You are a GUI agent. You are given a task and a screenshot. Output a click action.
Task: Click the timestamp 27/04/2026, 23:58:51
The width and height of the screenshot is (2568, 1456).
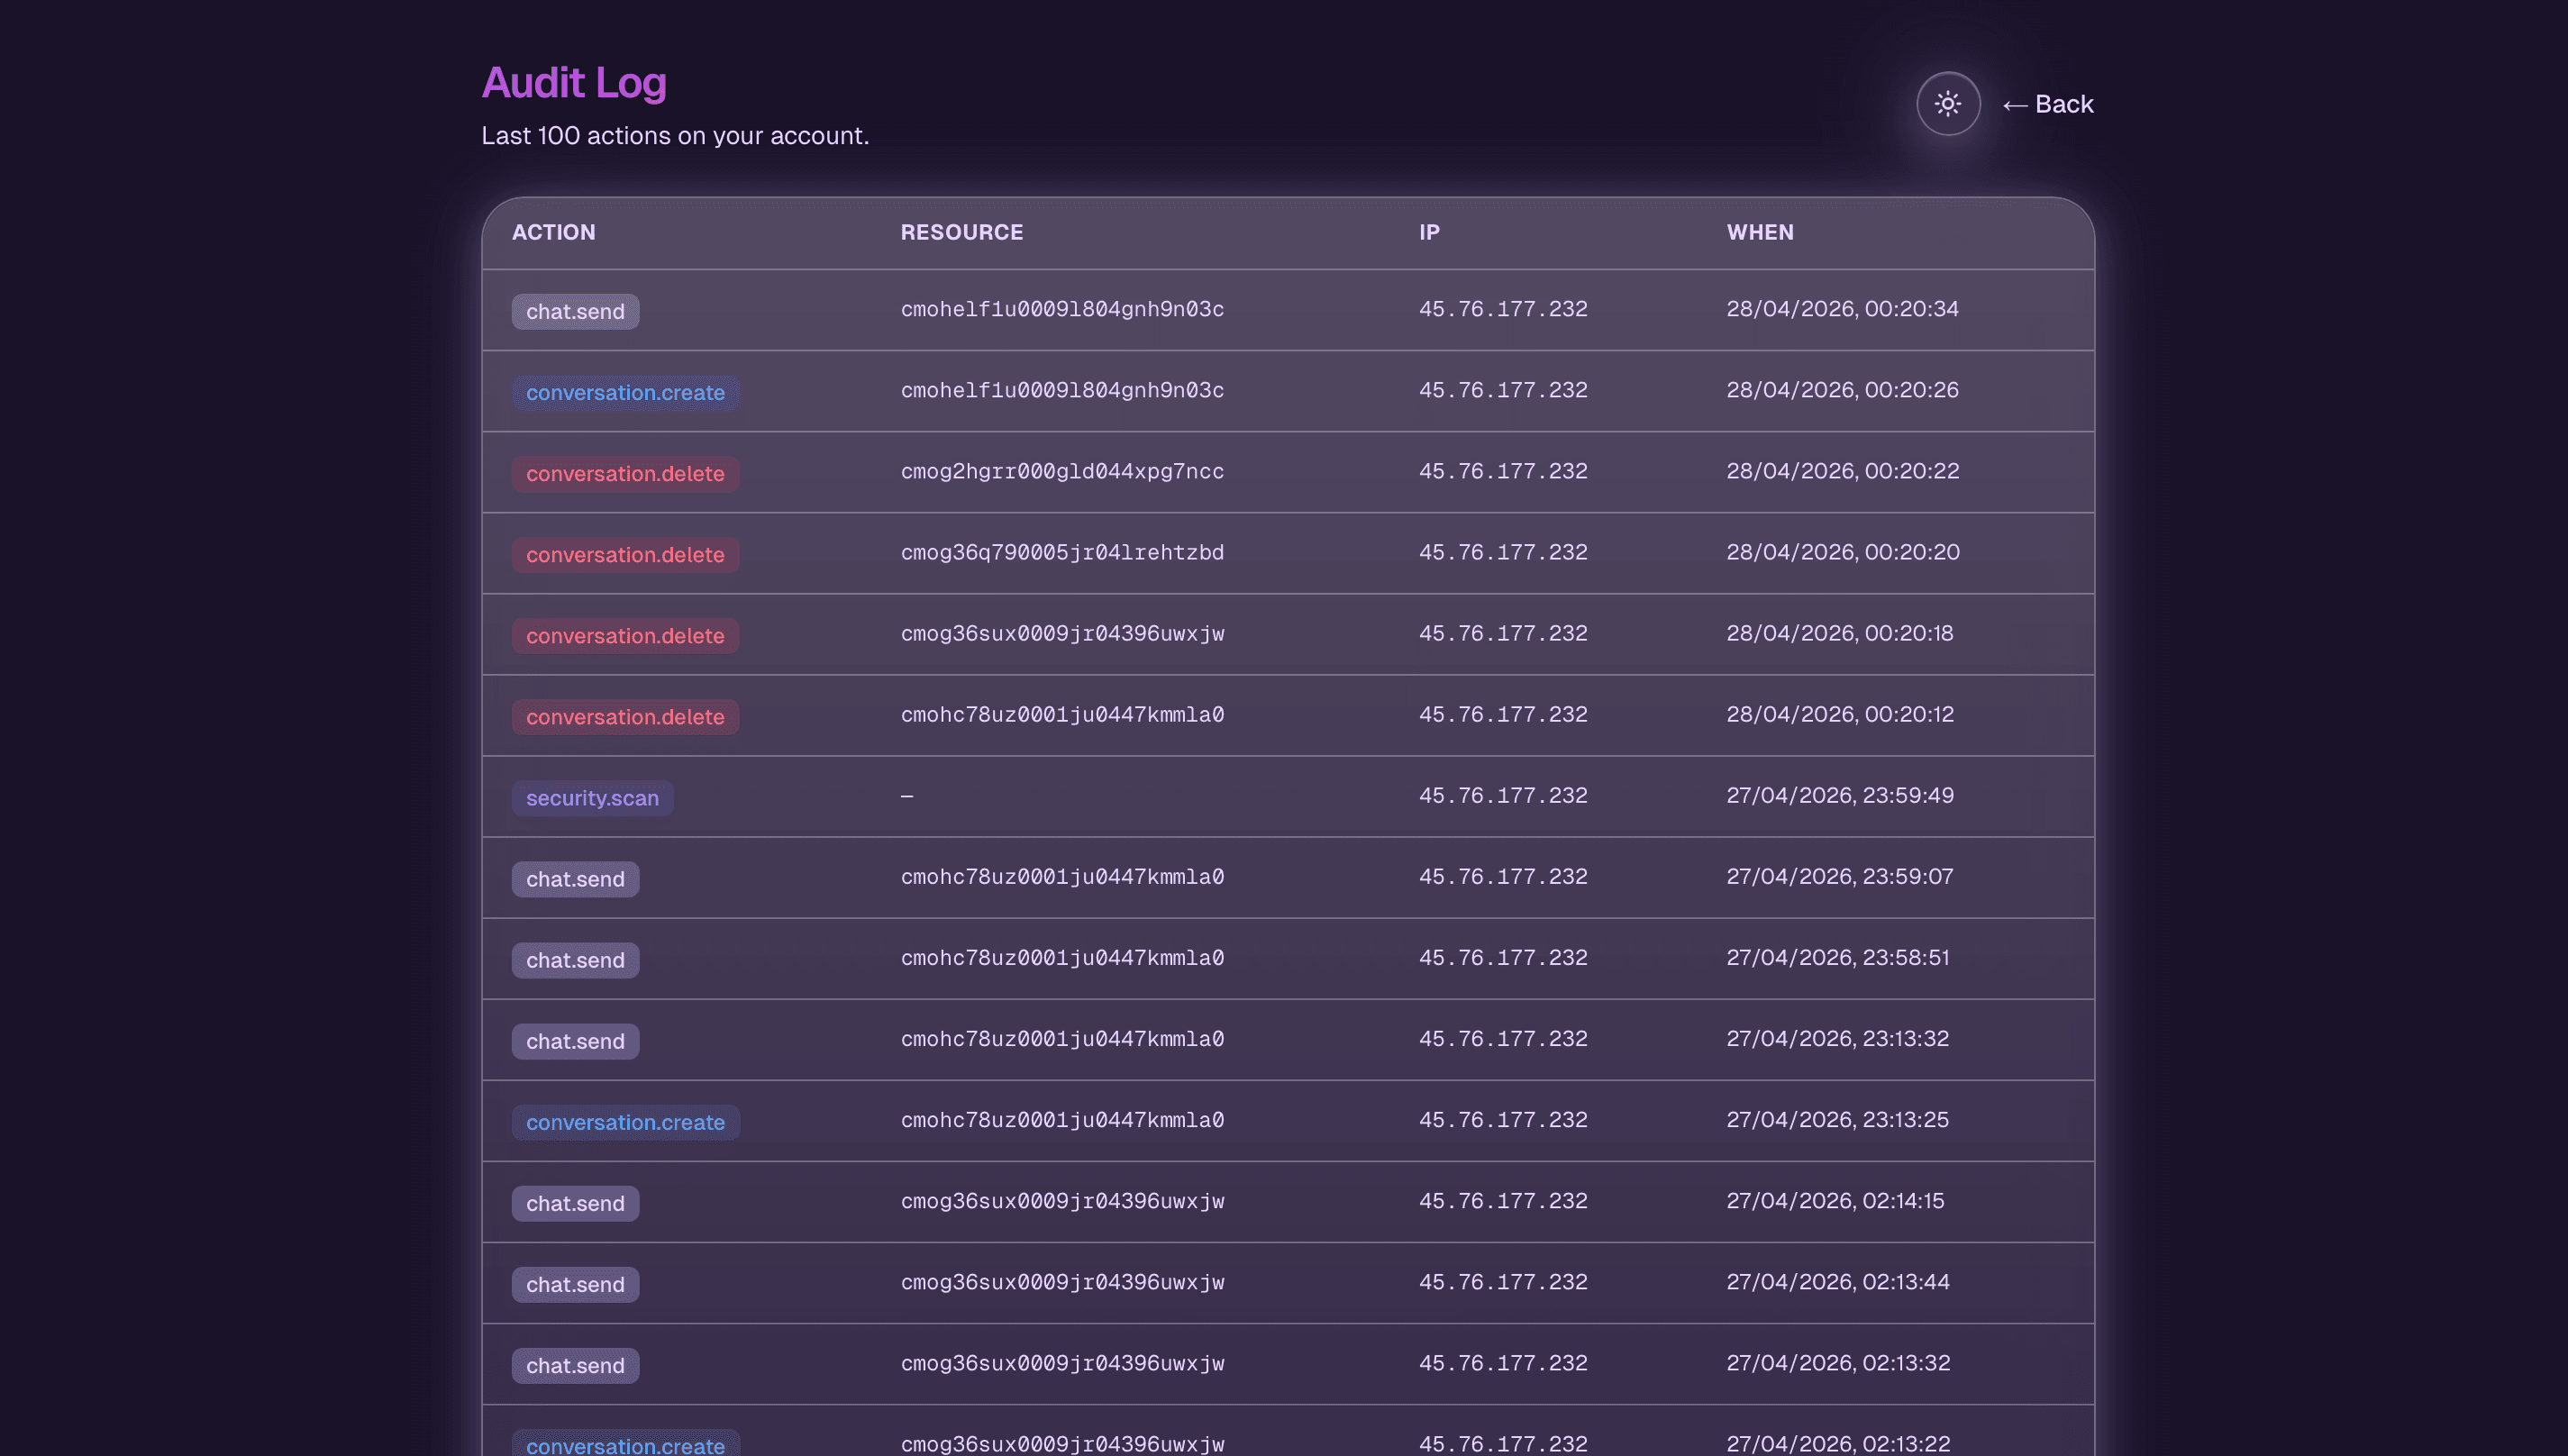point(1837,957)
